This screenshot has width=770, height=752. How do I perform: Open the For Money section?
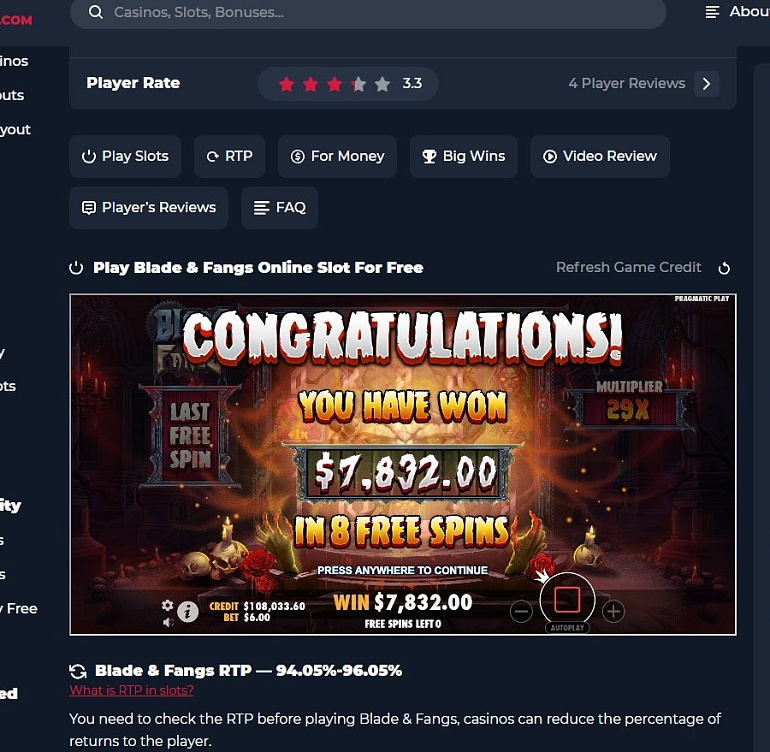(337, 156)
